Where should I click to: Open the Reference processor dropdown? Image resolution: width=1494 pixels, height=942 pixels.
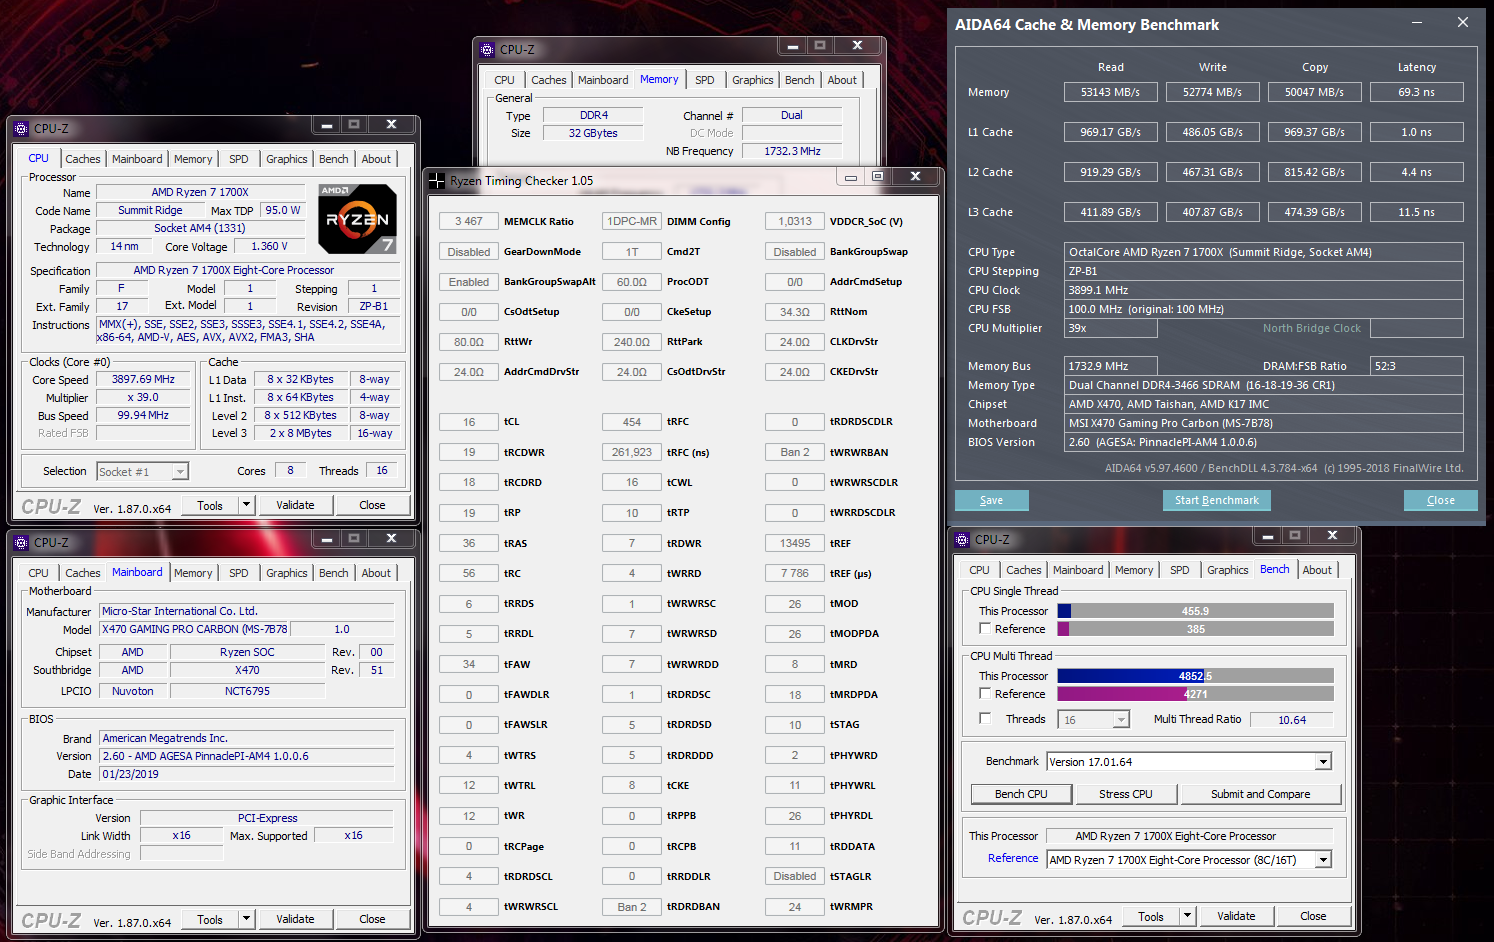pyautogui.click(x=1323, y=860)
